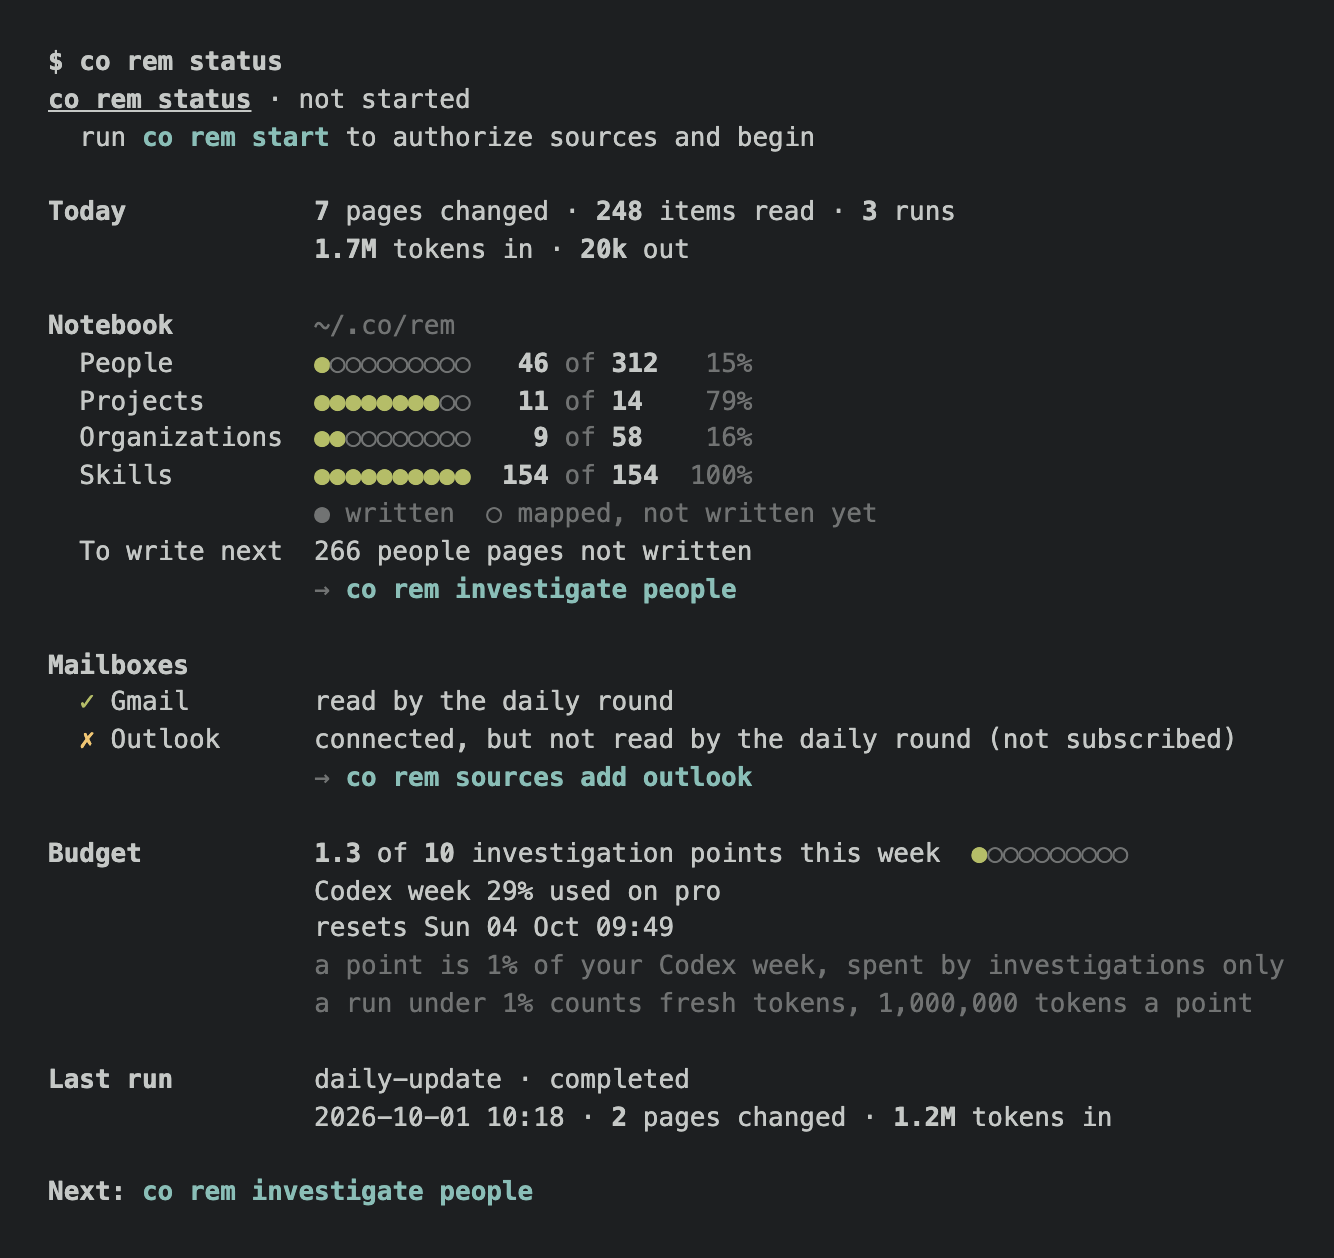This screenshot has height=1258, width=1334.
Task: Click the Skills progress dot bar at 100%
Action: (x=392, y=477)
